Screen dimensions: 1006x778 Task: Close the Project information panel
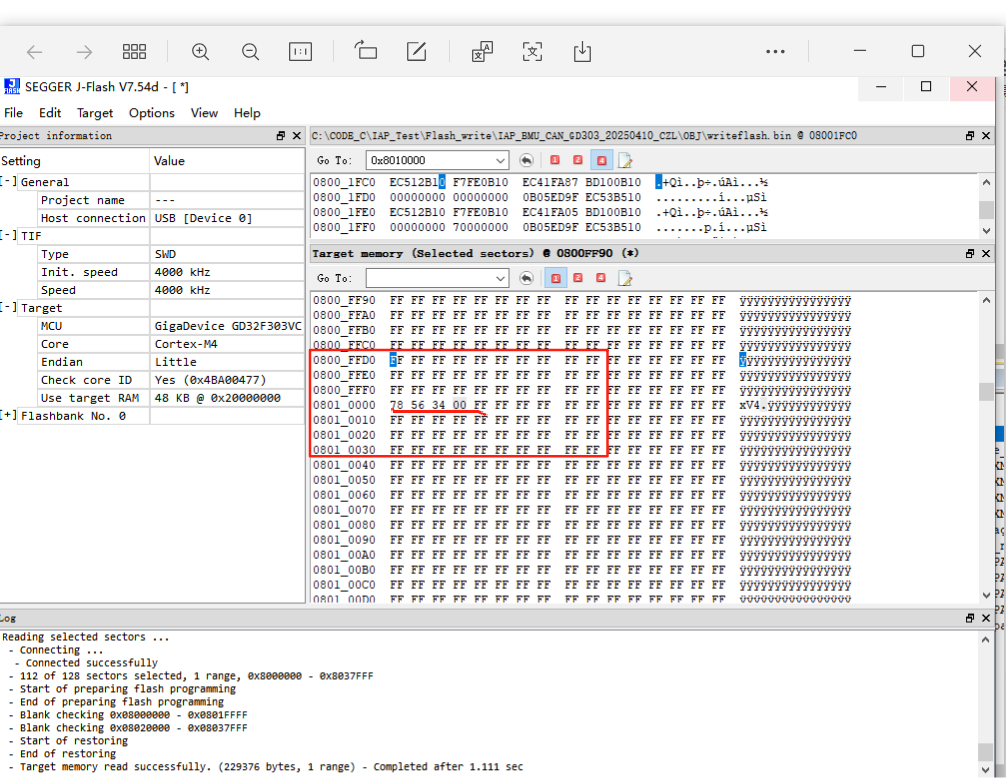296,135
